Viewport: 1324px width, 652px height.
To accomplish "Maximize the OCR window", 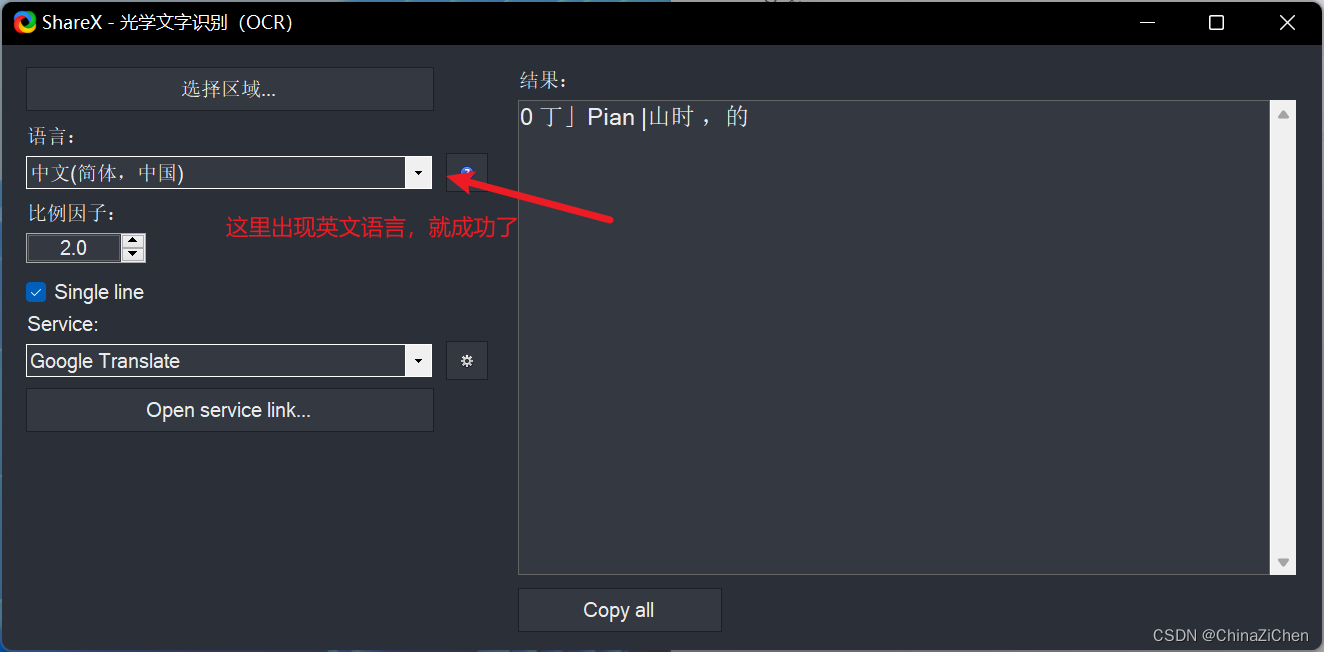I will click(1216, 22).
